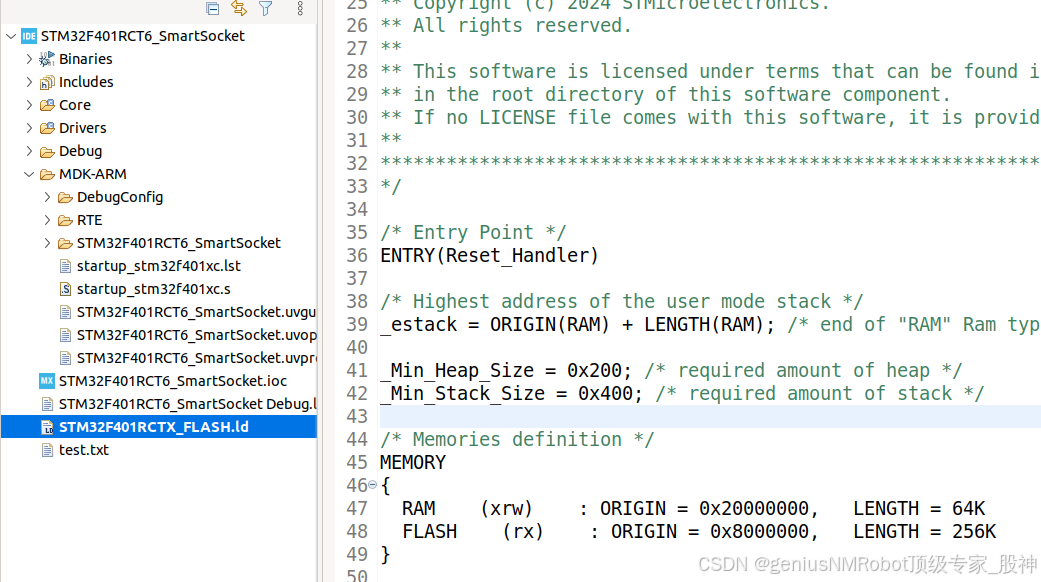Screen dimensions: 1041x582
Task: Click the Collapse All icon
Action: [213, 8]
